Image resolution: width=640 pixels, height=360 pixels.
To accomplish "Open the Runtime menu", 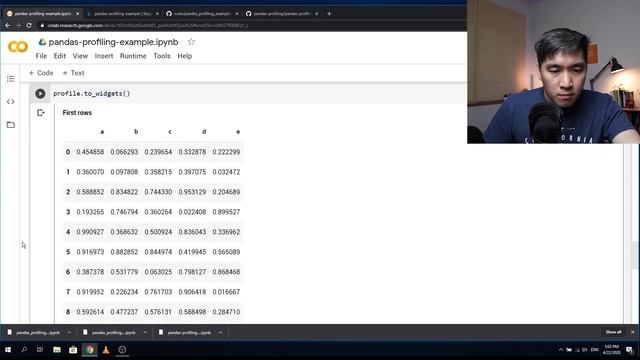I will [133, 56].
